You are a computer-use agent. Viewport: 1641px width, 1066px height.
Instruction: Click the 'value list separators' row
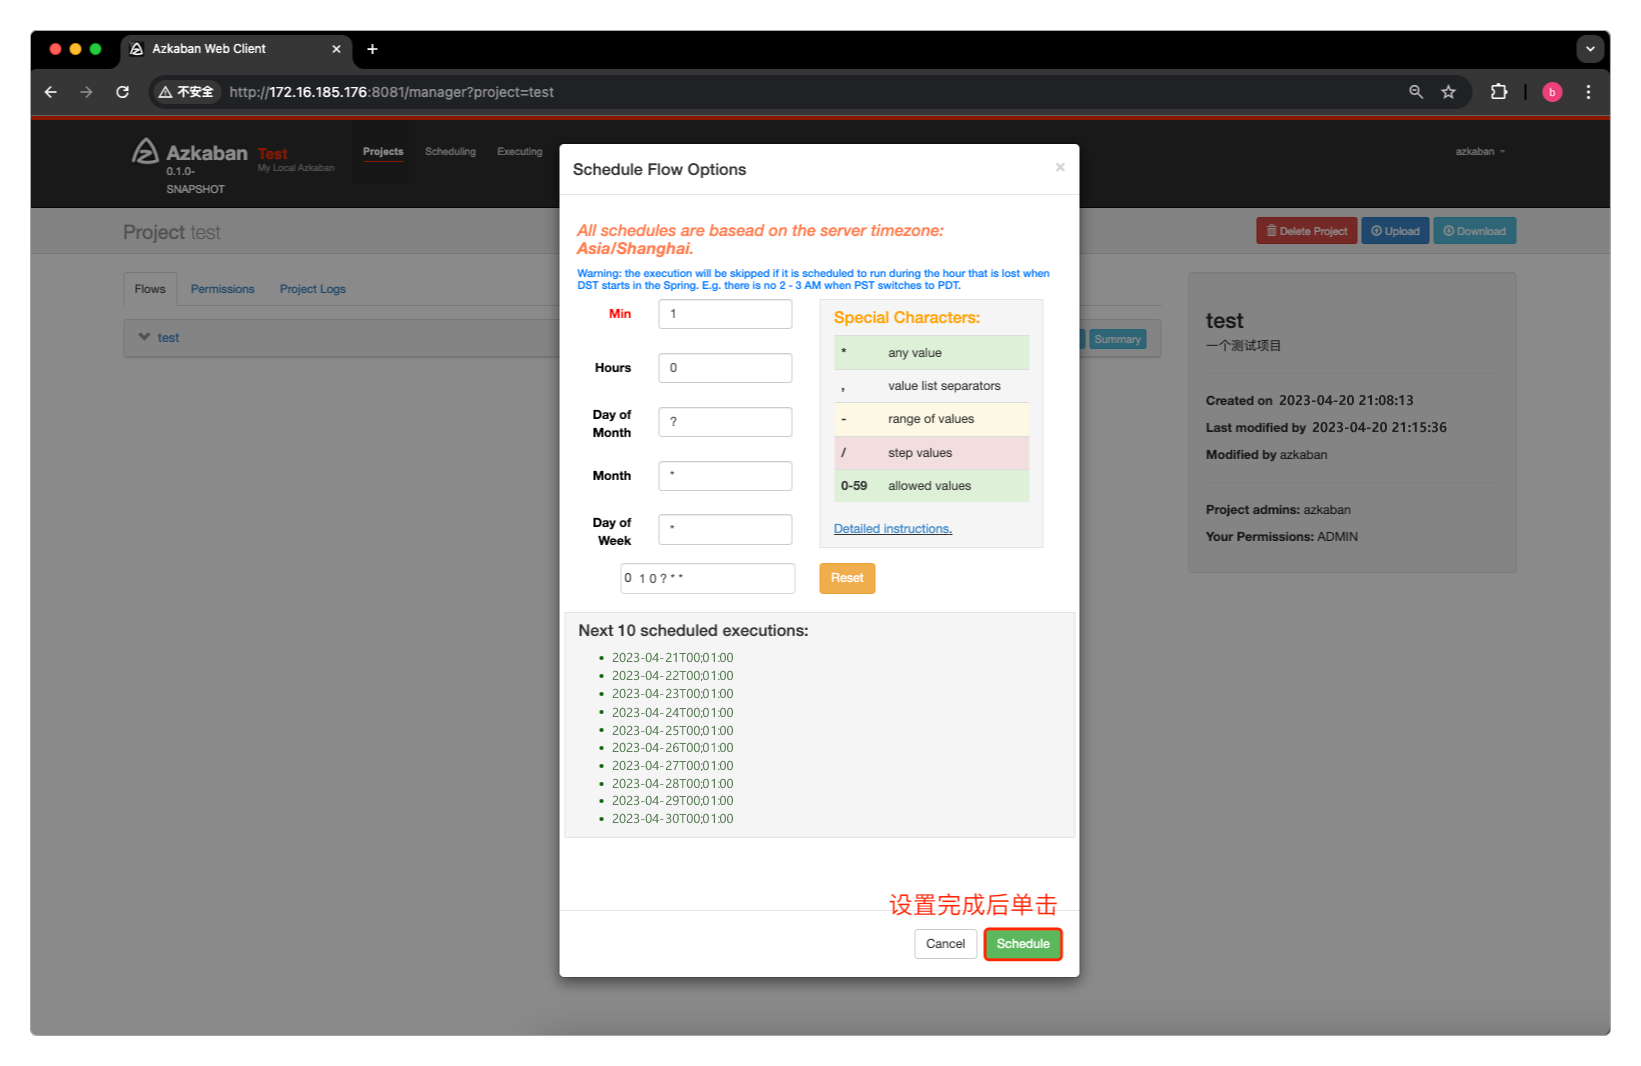[931, 386]
